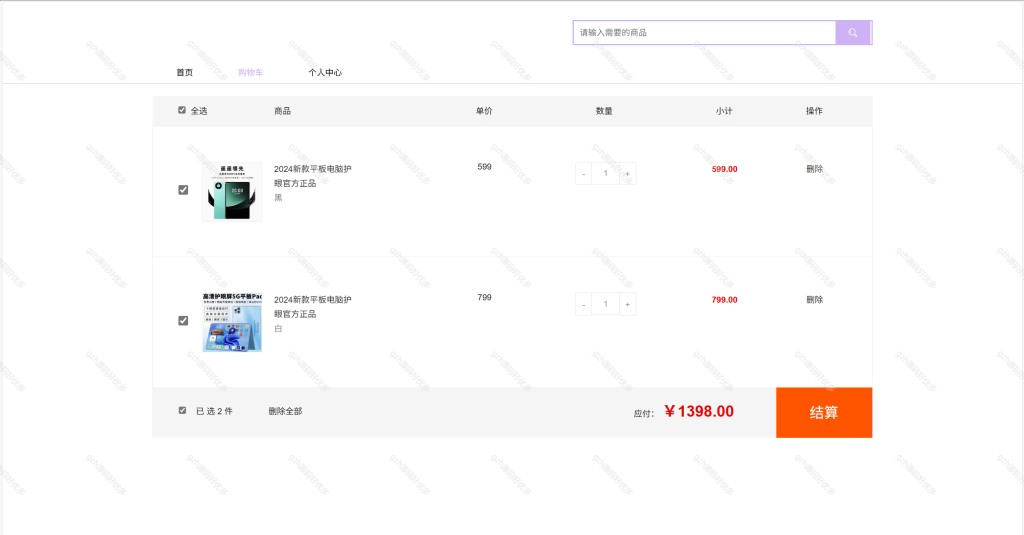Viewport: 1024px width, 535px height.
Task: Decrease quantity of the 599 tablet
Action: tap(583, 174)
